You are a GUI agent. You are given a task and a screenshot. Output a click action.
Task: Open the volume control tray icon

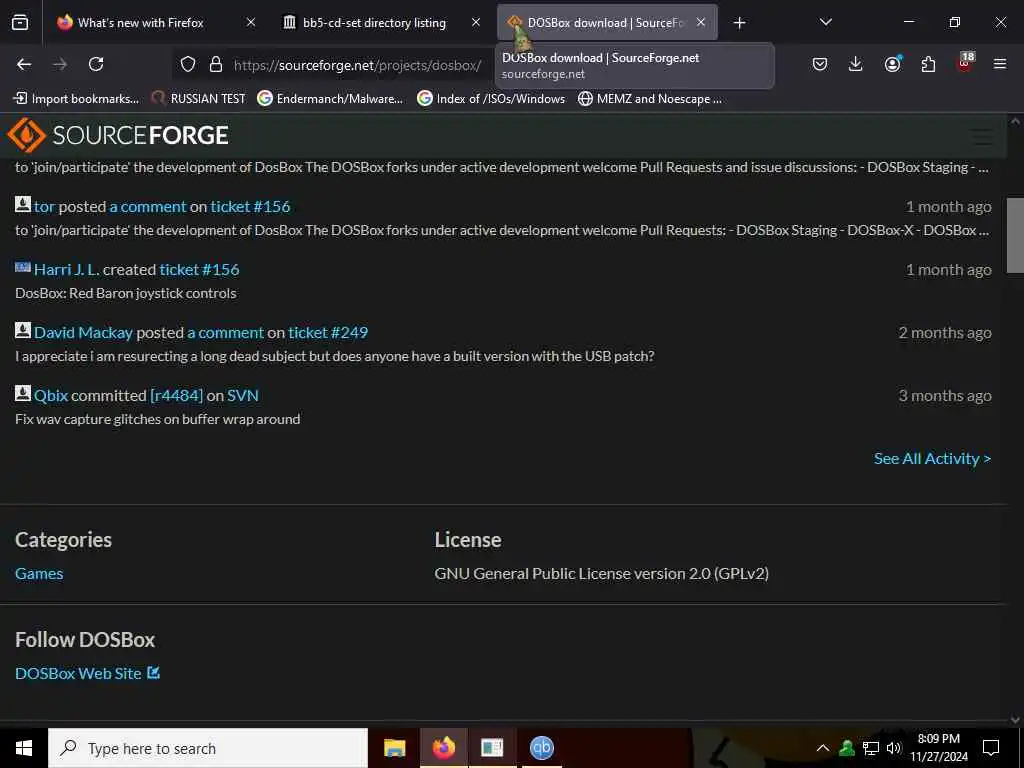[894, 748]
